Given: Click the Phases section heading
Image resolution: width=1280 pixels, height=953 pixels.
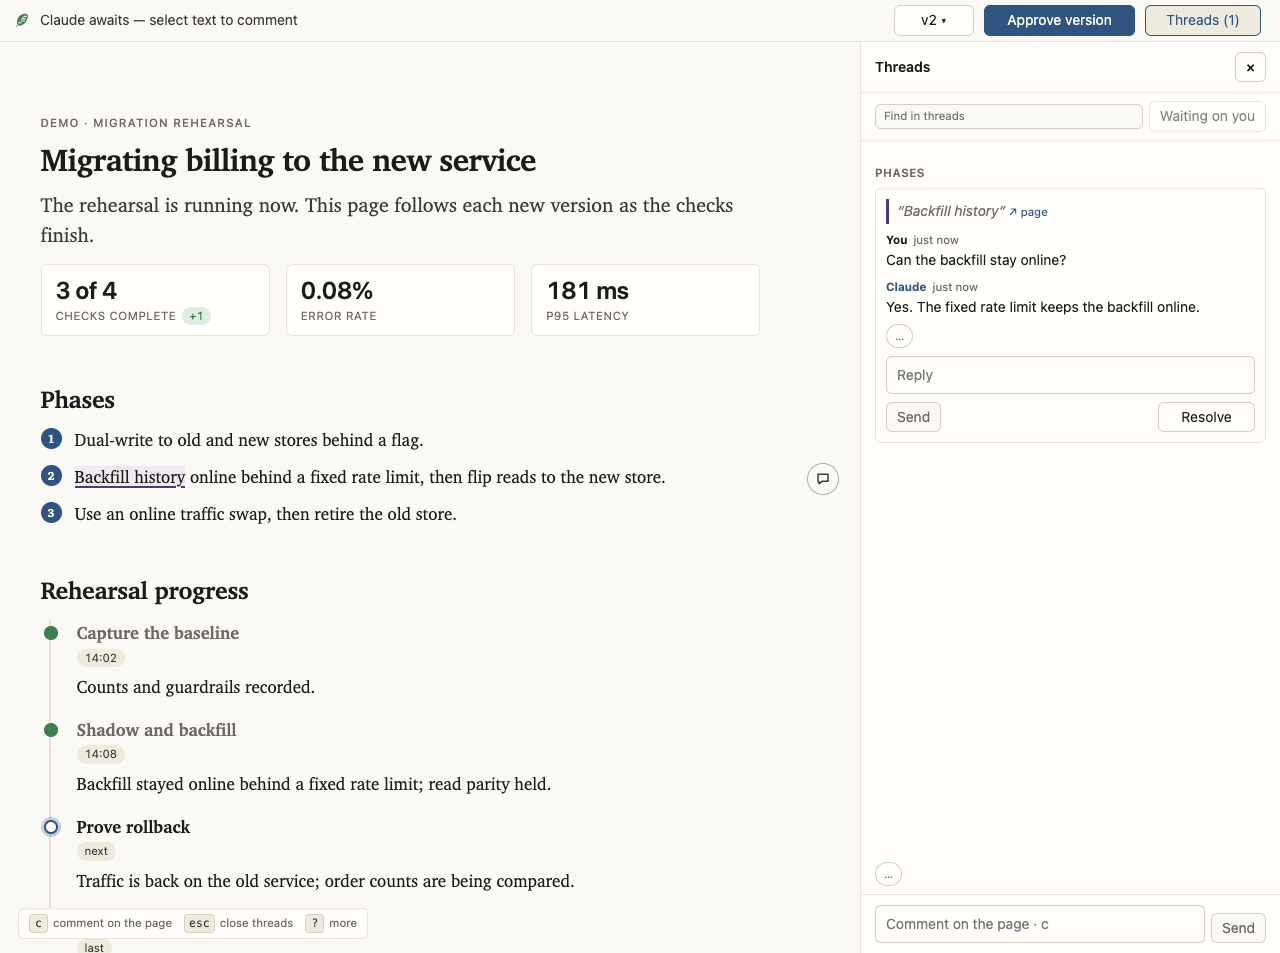Looking at the screenshot, I should 78,400.
